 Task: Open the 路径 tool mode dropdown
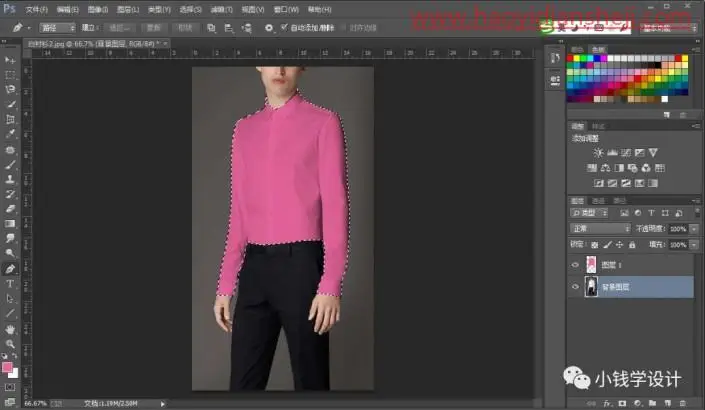pos(57,28)
